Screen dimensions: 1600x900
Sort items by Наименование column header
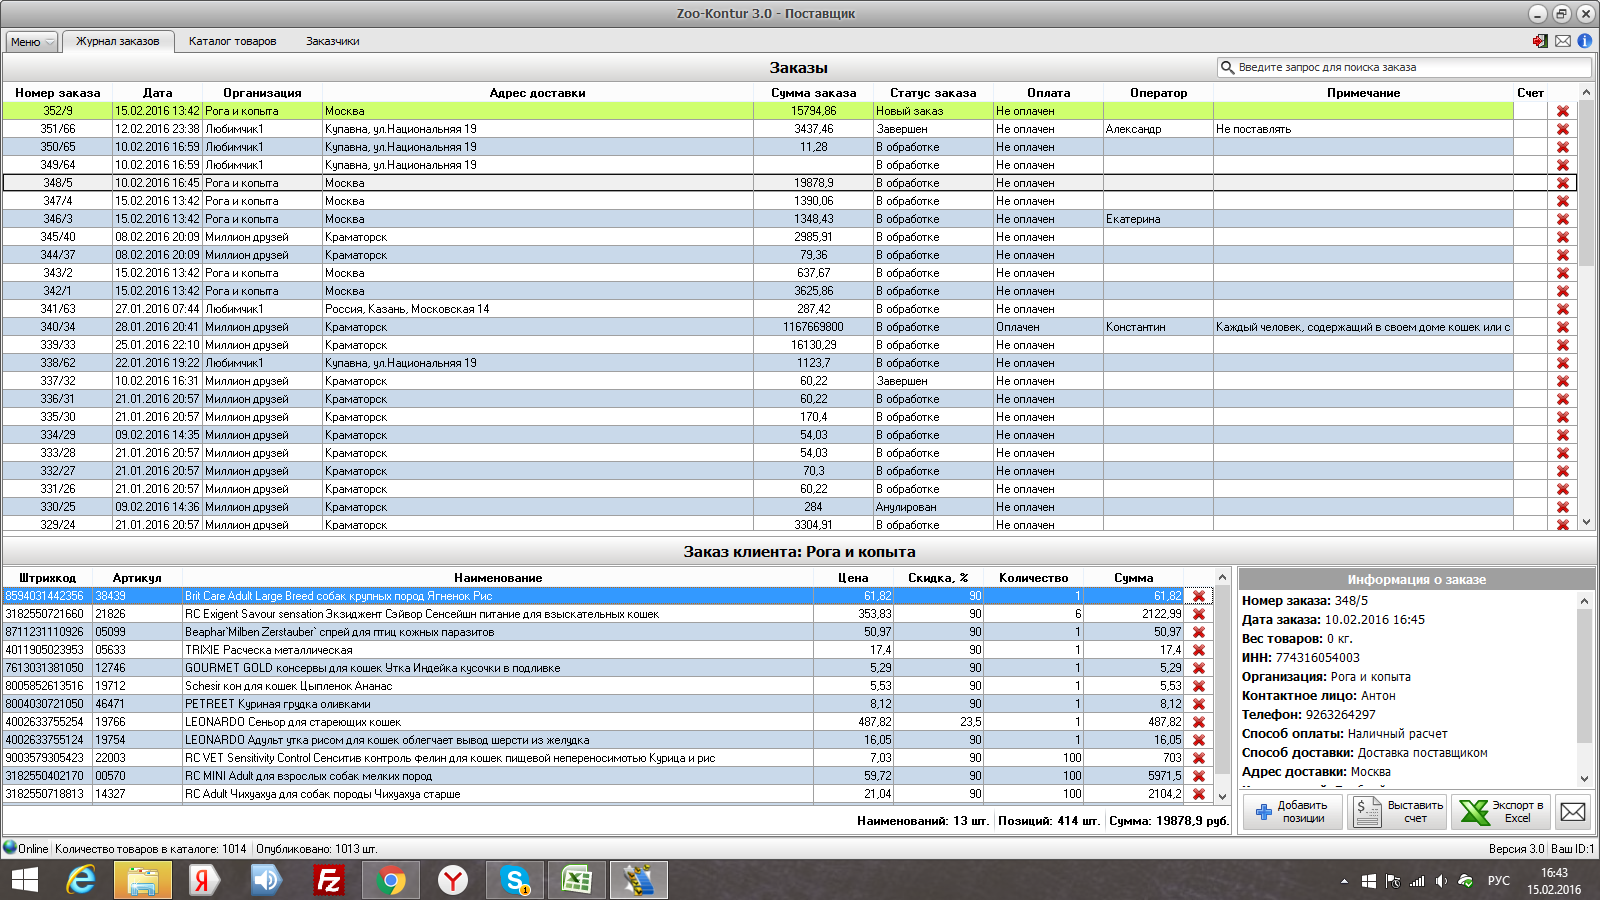coord(497,578)
